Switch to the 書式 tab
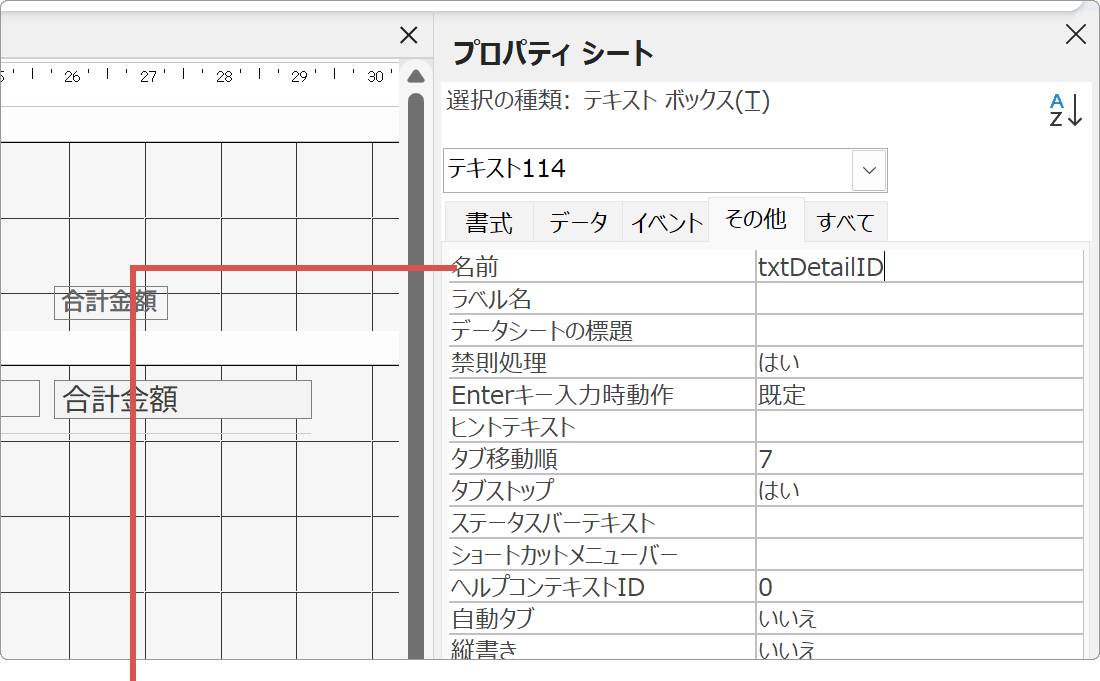The width and height of the screenshot is (1100, 681). tap(489, 221)
